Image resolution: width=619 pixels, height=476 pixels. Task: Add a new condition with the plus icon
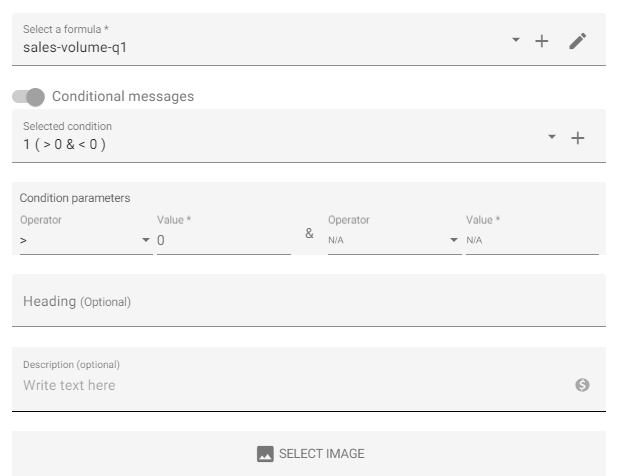(x=578, y=138)
